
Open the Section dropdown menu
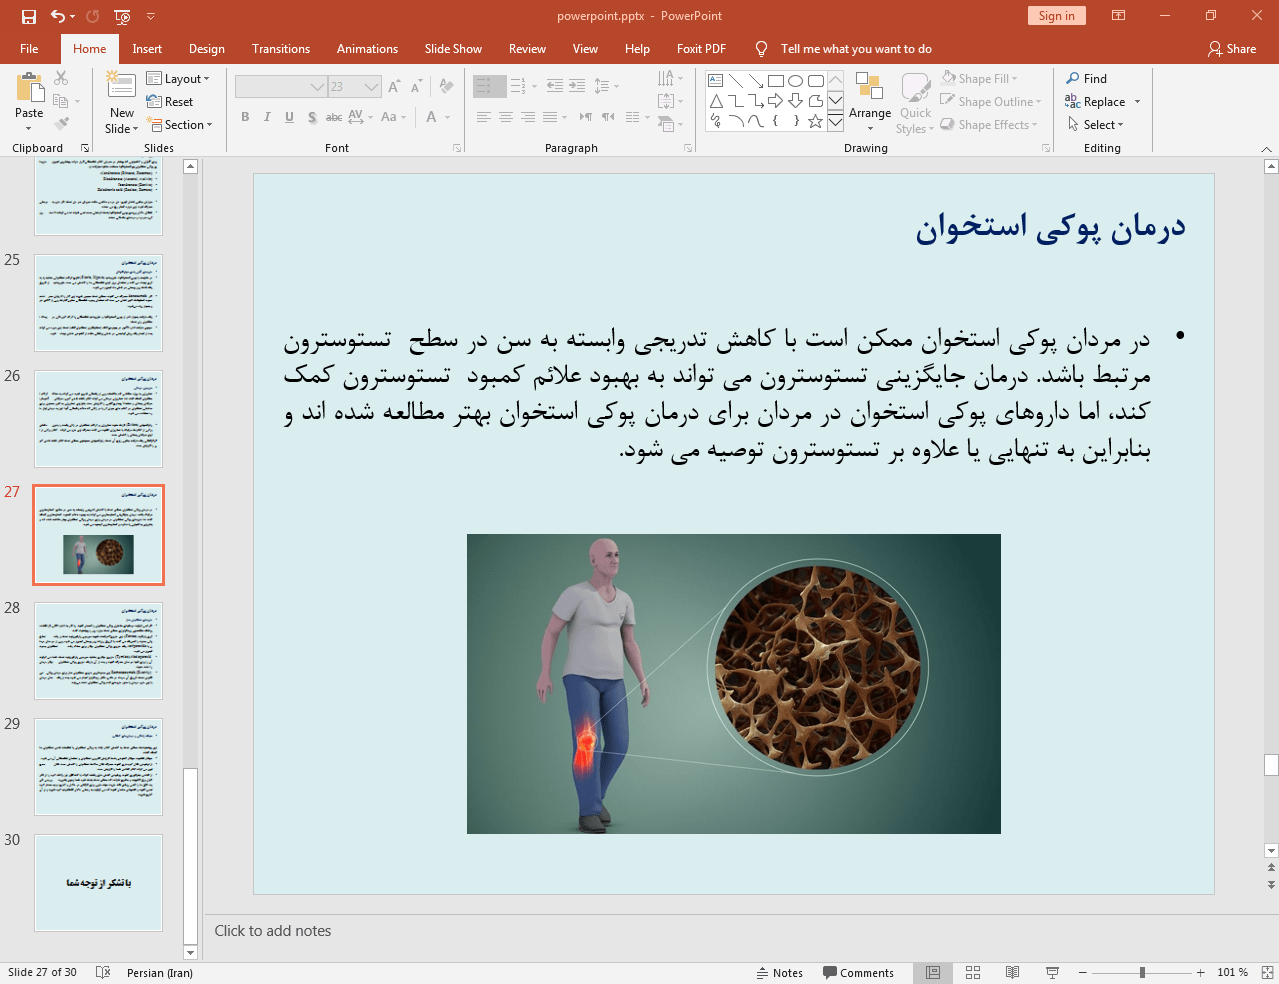pyautogui.click(x=179, y=125)
